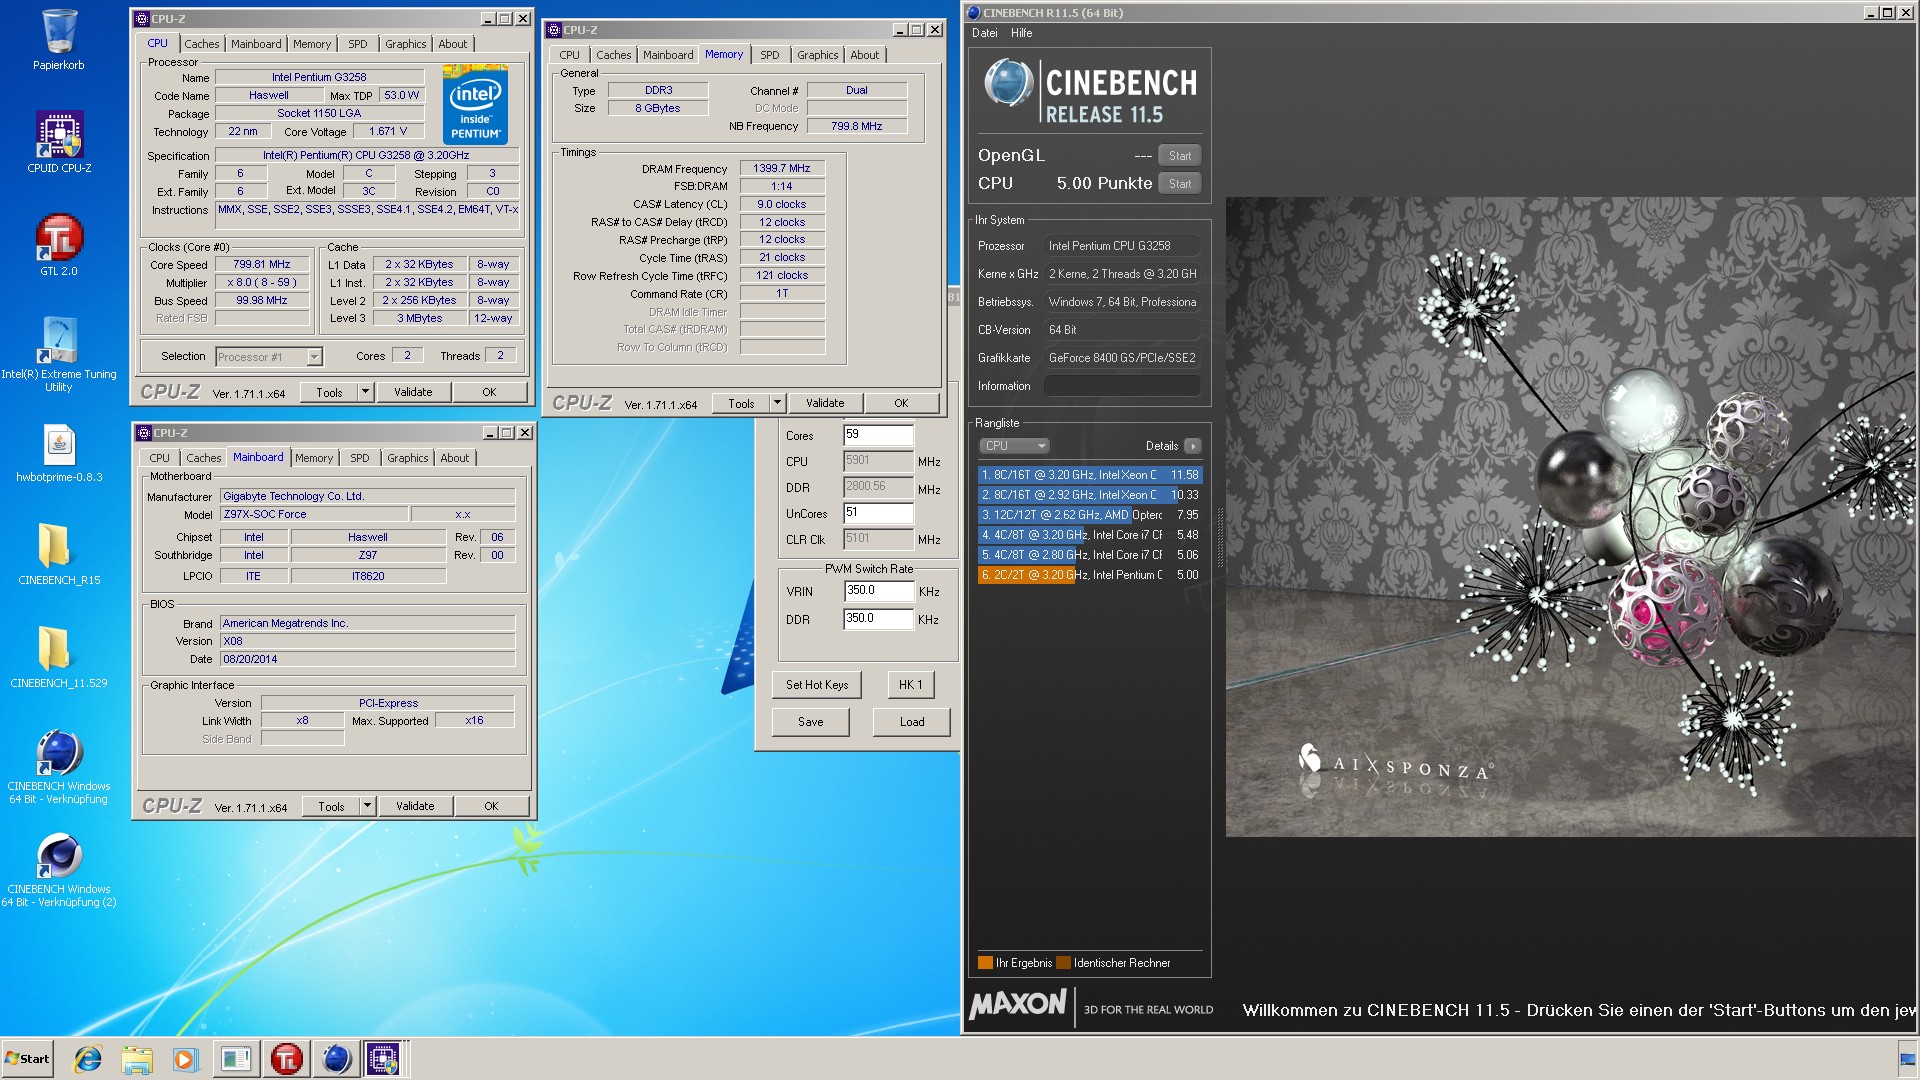The height and width of the screenshot is (1080, 1920).
Task: Click the GTL taskbar icon
Action: [286, 1059]
